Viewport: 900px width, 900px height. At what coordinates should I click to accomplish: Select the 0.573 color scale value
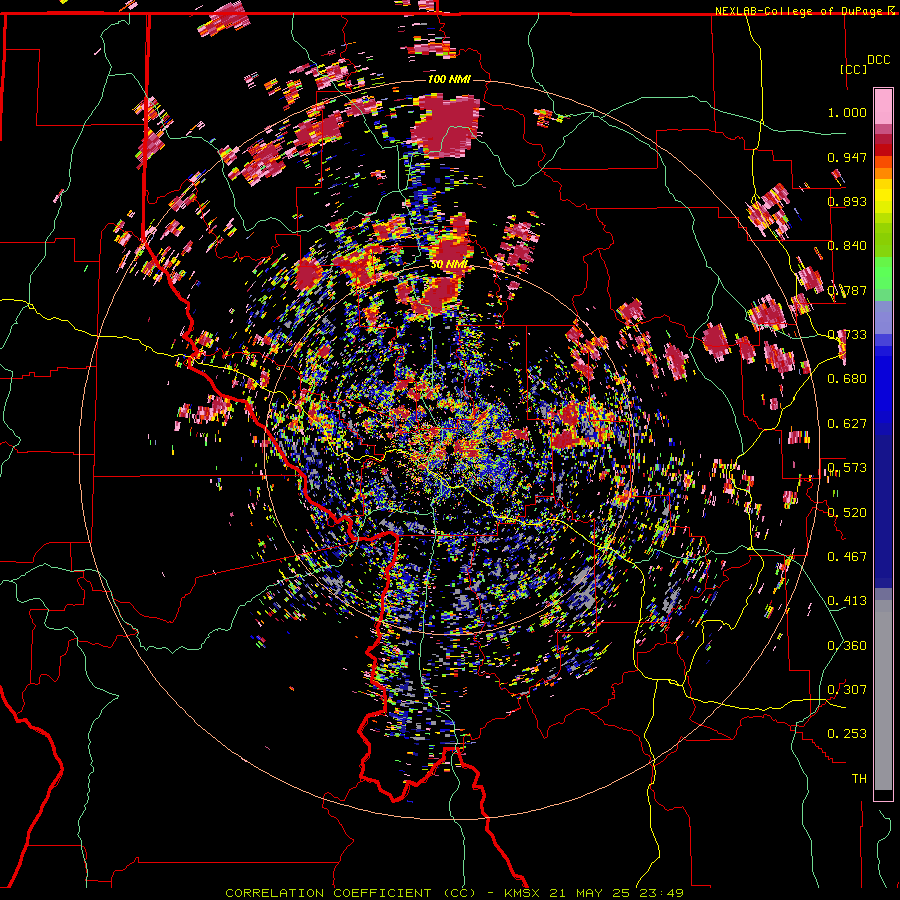847,468
